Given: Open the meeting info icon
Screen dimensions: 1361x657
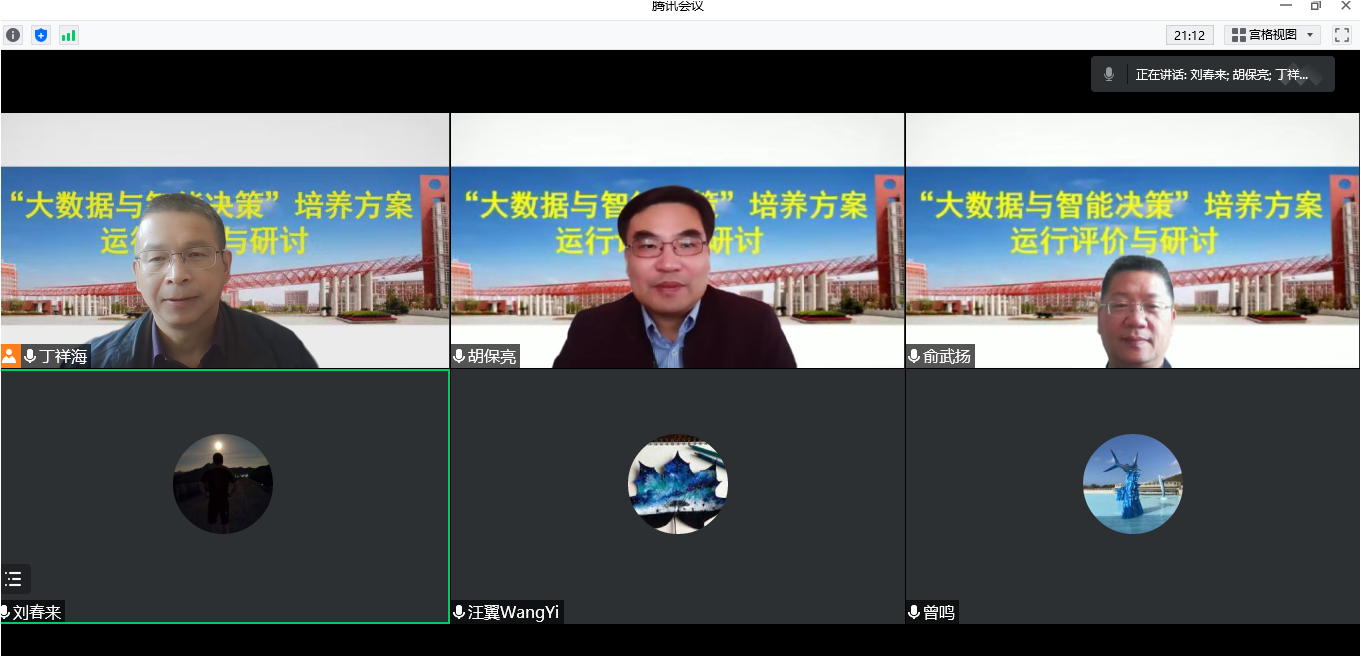Looking at the screenshot, I should click(x=13, y=35).
